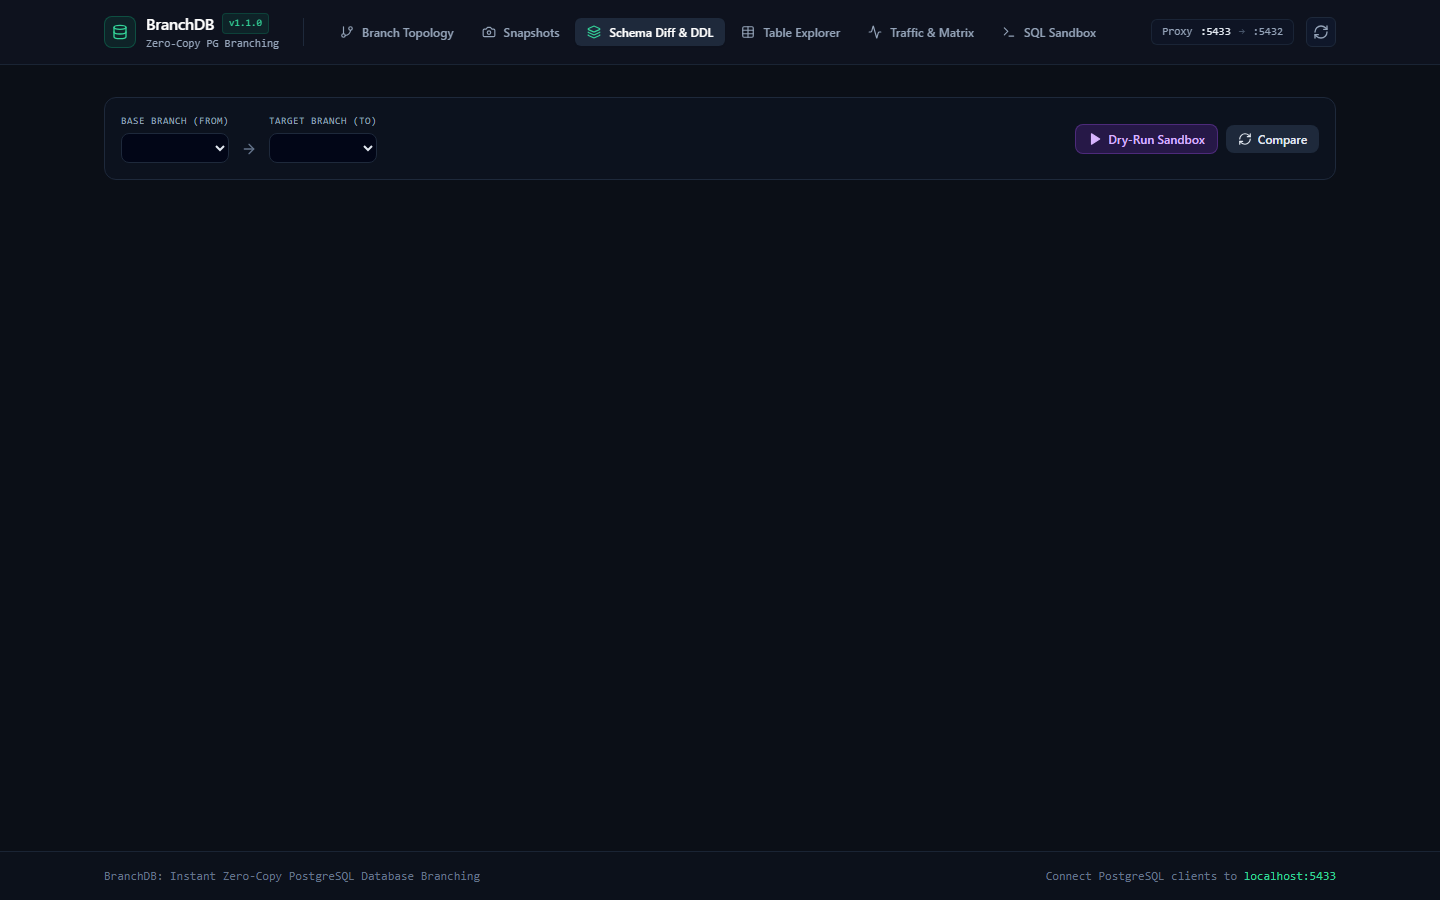Click the BranchDB database logo icon

pyautogui.click(x=120, y=32)
